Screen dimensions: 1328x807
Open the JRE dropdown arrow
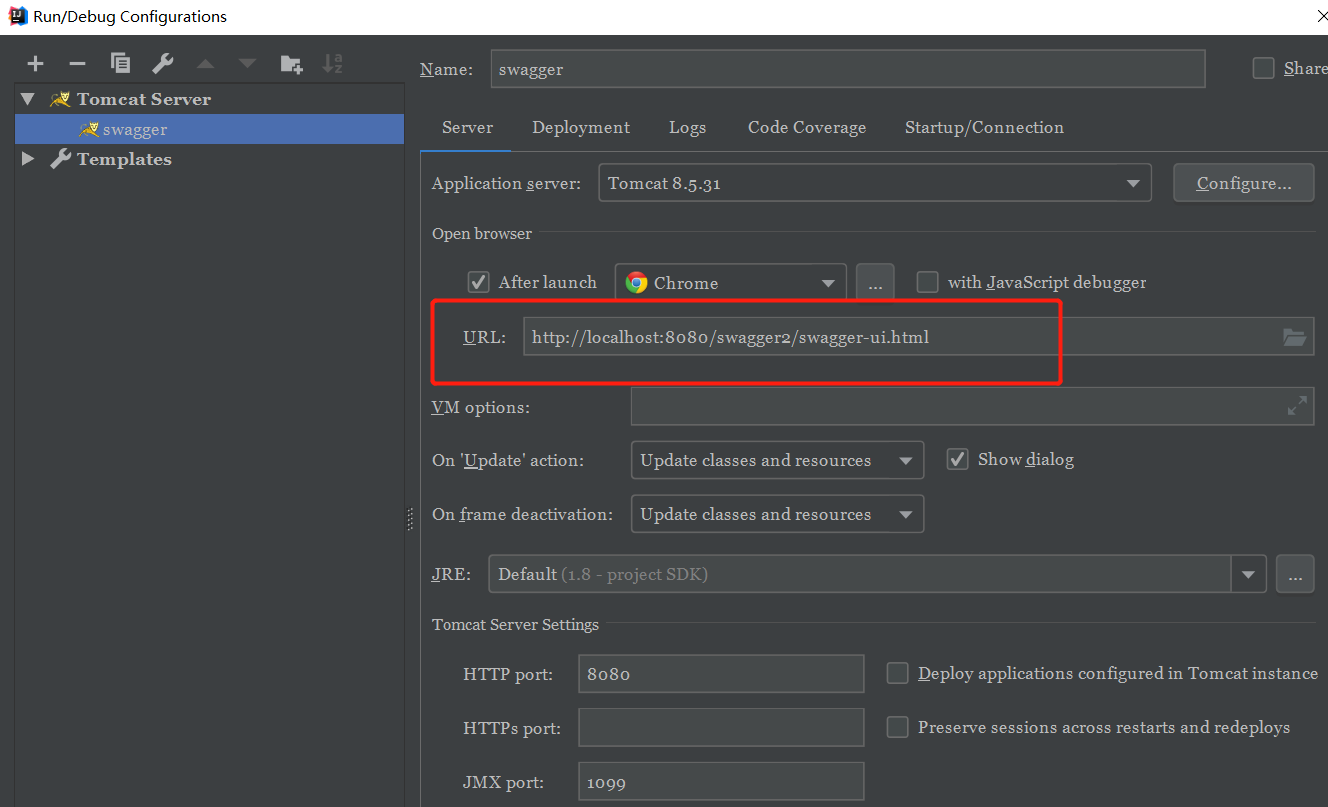pos(1248,574)
